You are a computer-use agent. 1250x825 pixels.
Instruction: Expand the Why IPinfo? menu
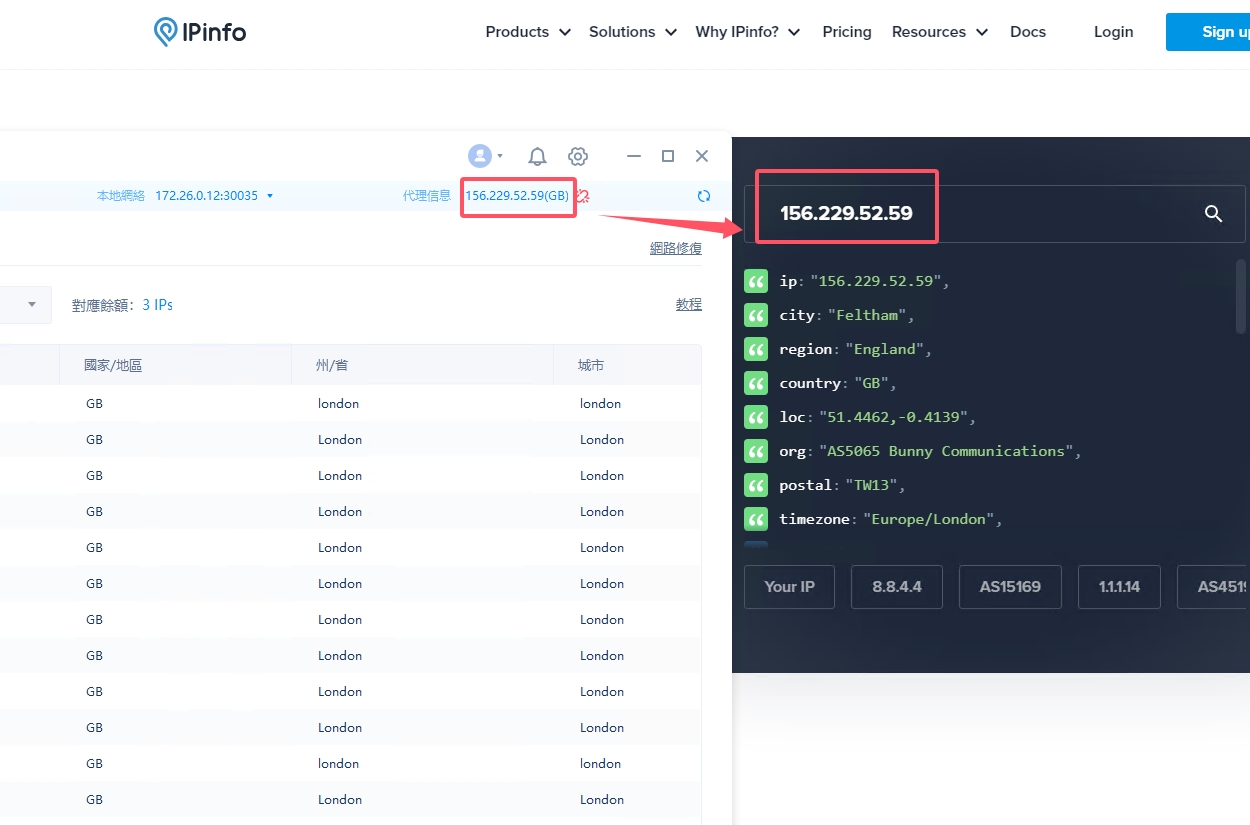tap(747, 32)
